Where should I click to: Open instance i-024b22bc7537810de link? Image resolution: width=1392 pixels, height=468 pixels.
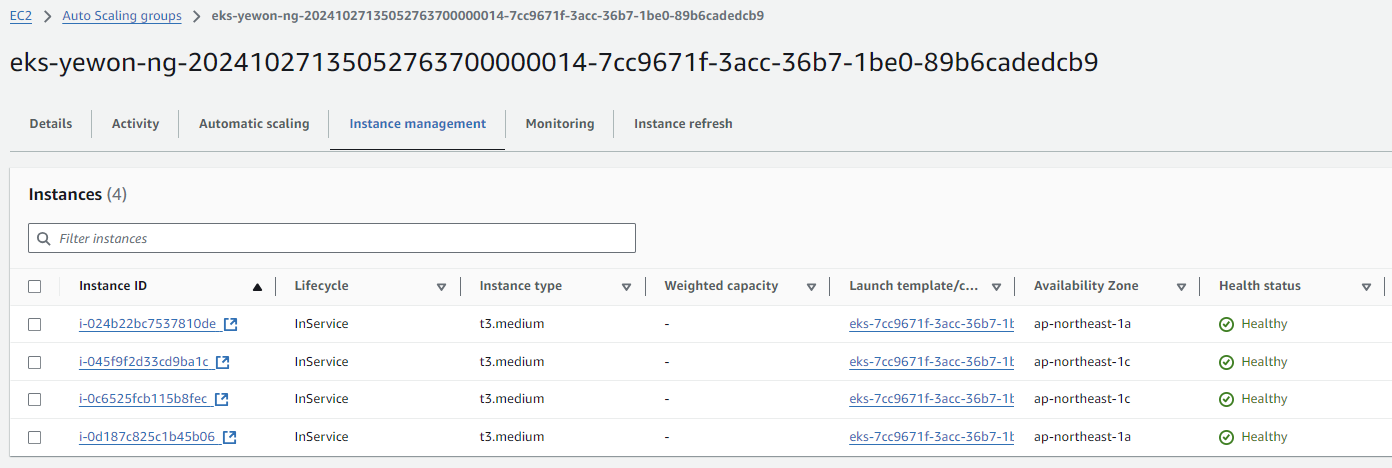[x=148, y=324]
